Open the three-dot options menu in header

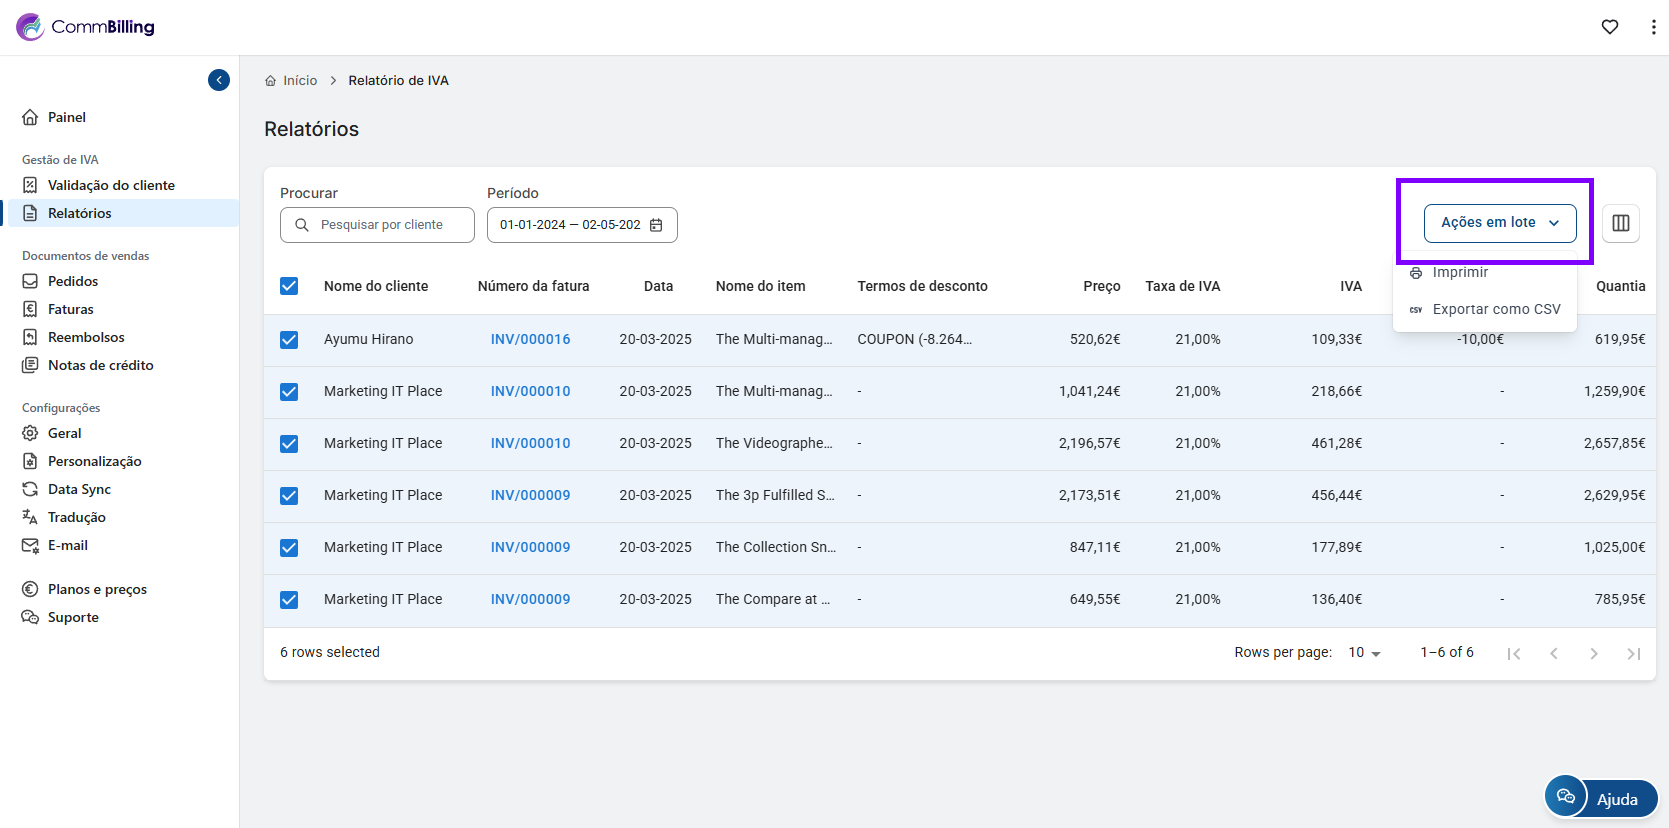tap(1653, 27)
